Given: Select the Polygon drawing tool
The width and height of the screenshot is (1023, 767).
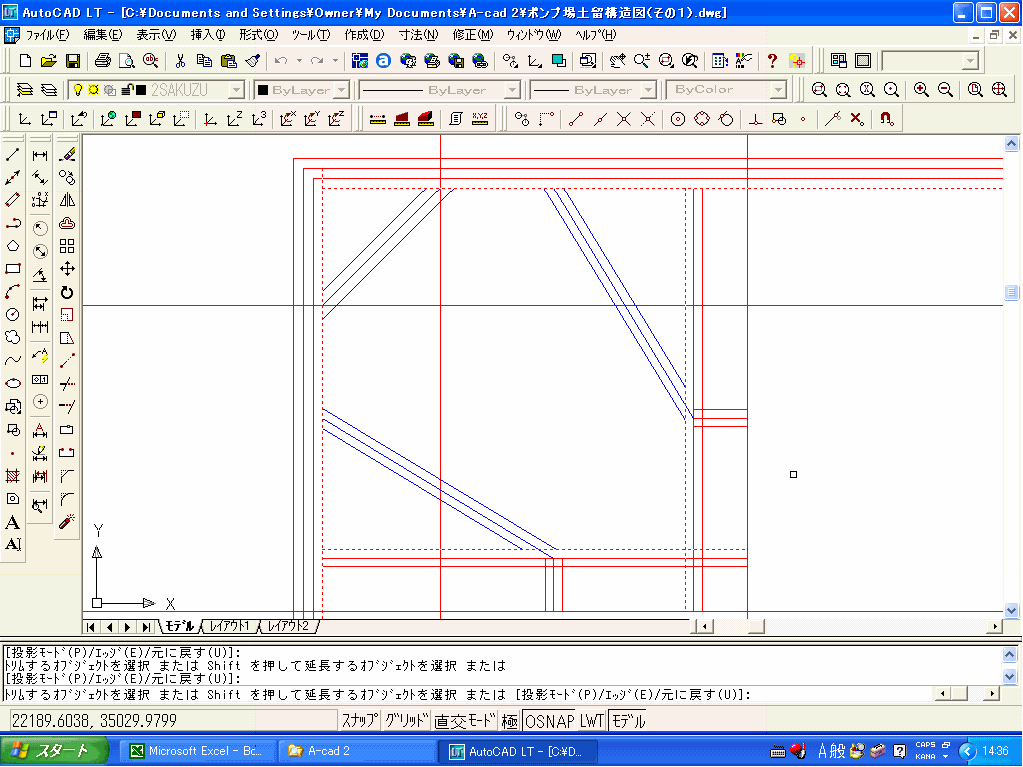Looking at the screenshot, I should (12, 246).
